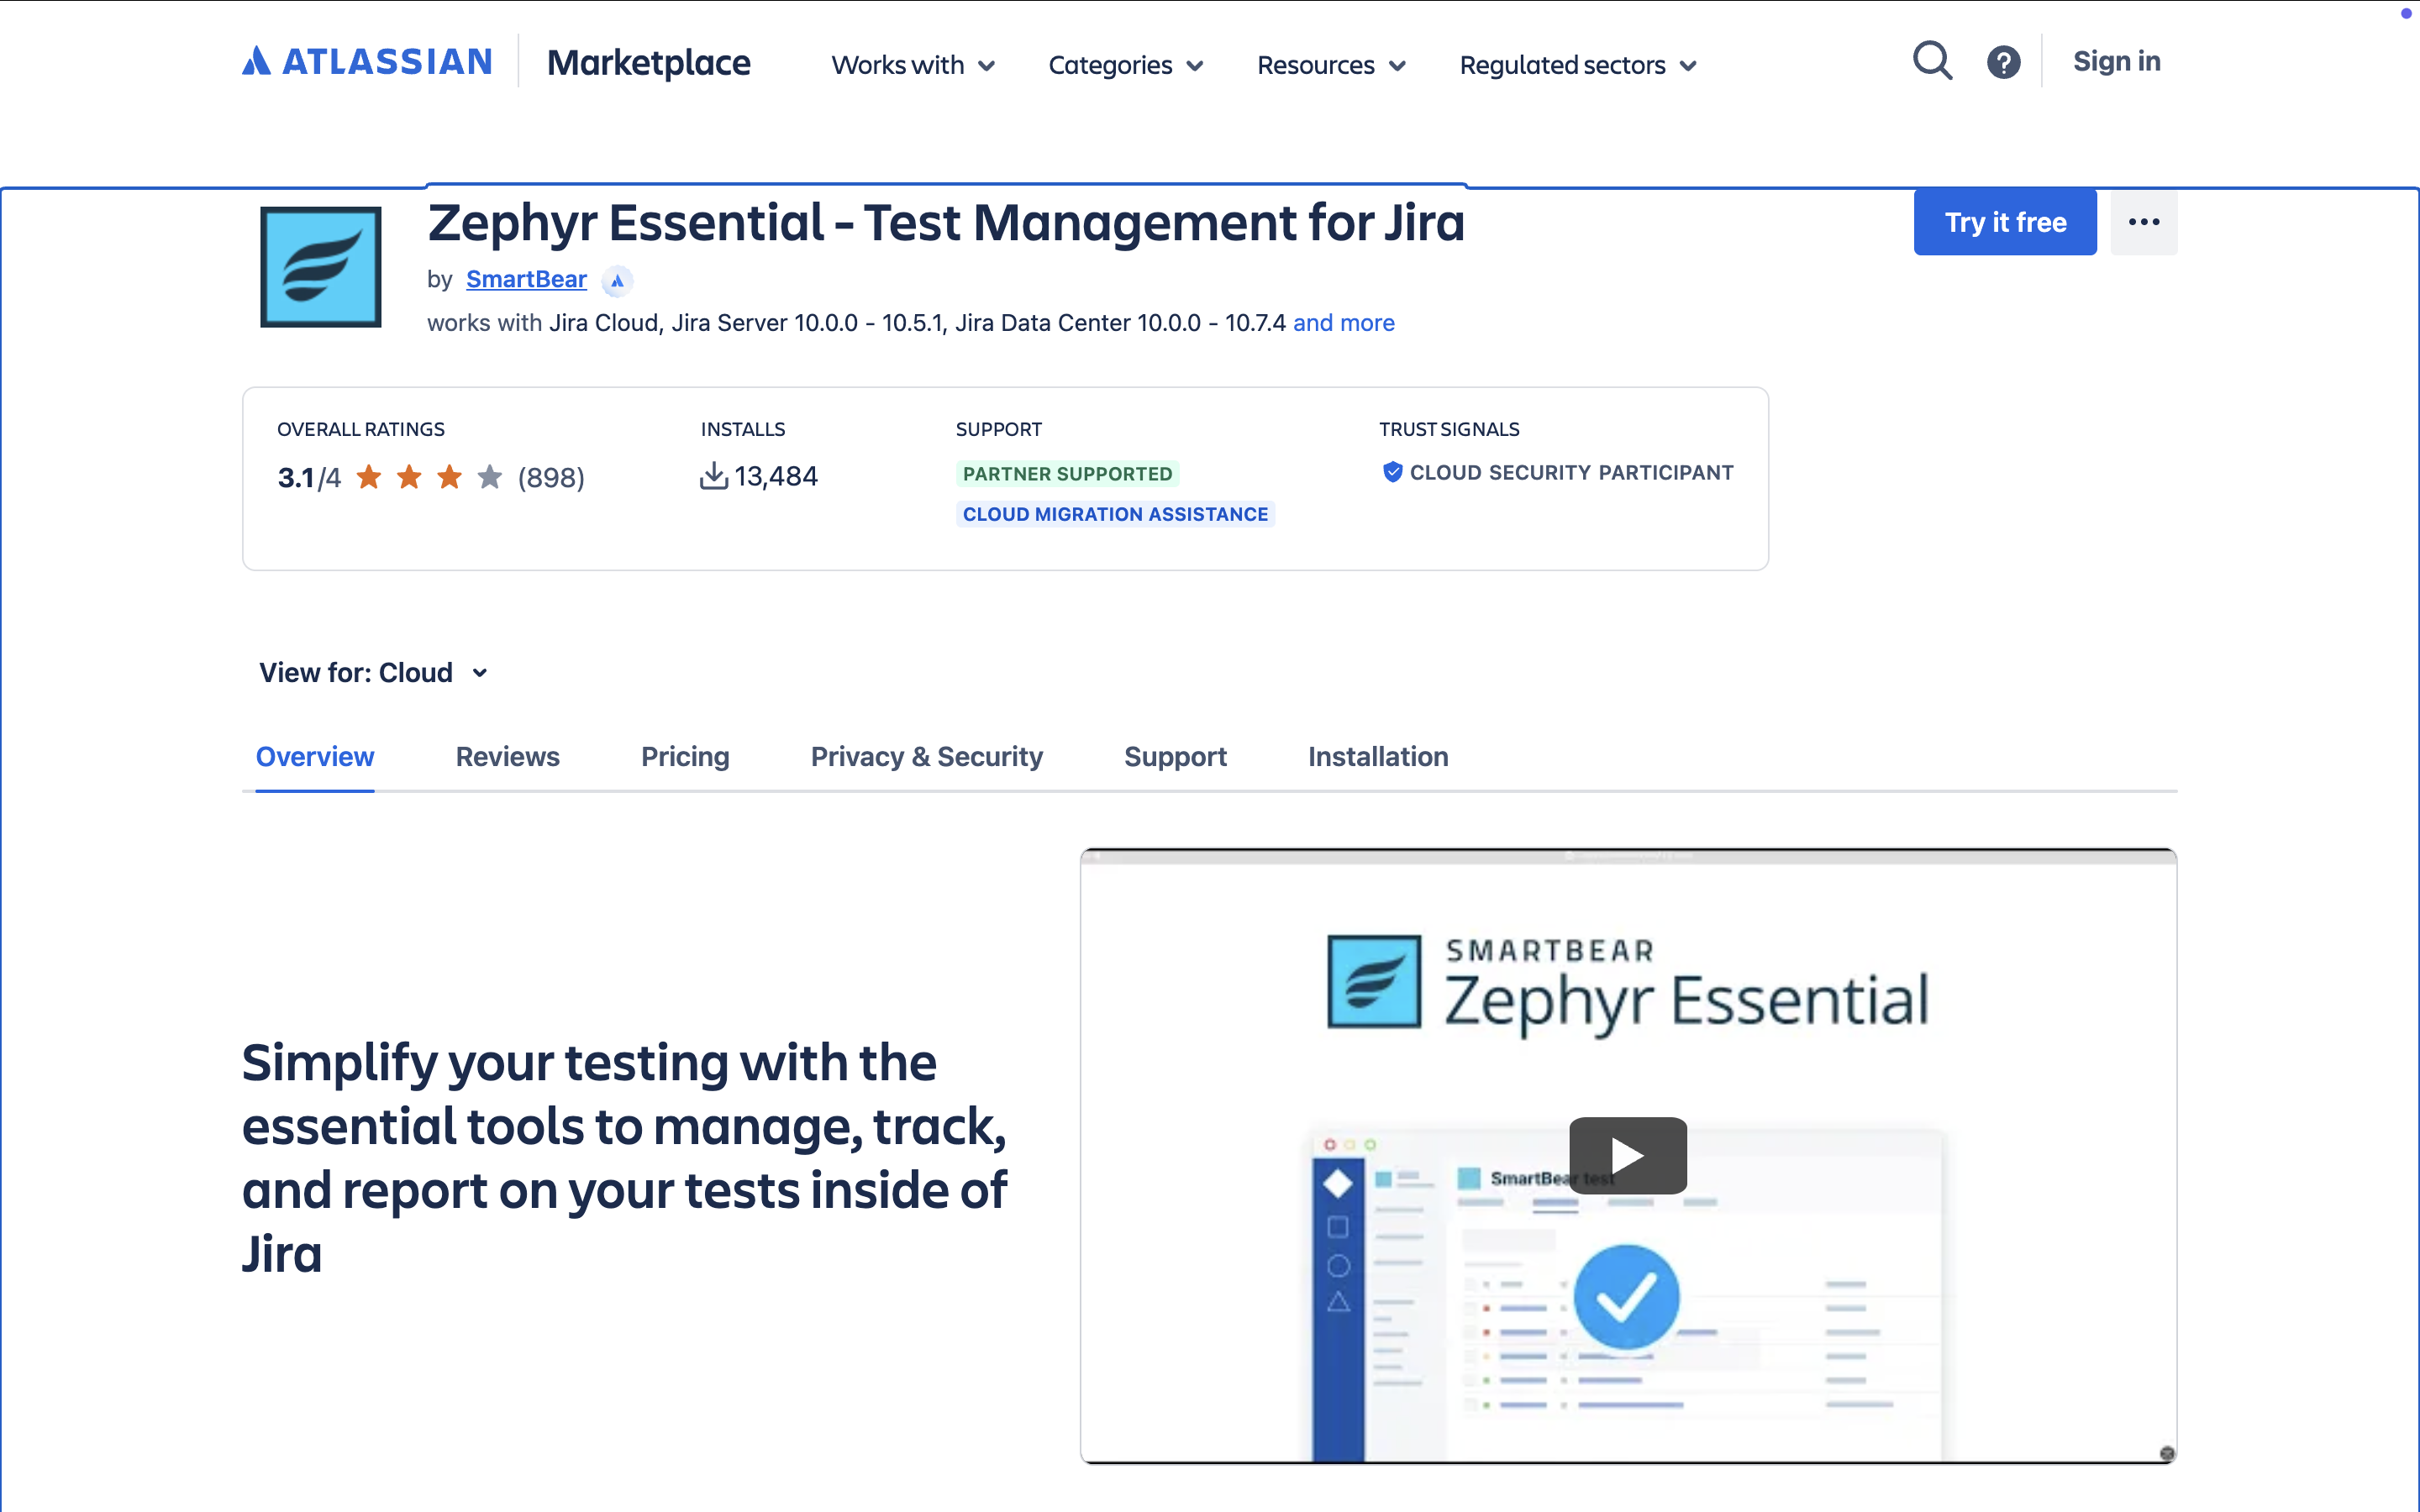Play the Zephyr Essential video
Screen dimensions: 2420x1512
[1627, 1155]
